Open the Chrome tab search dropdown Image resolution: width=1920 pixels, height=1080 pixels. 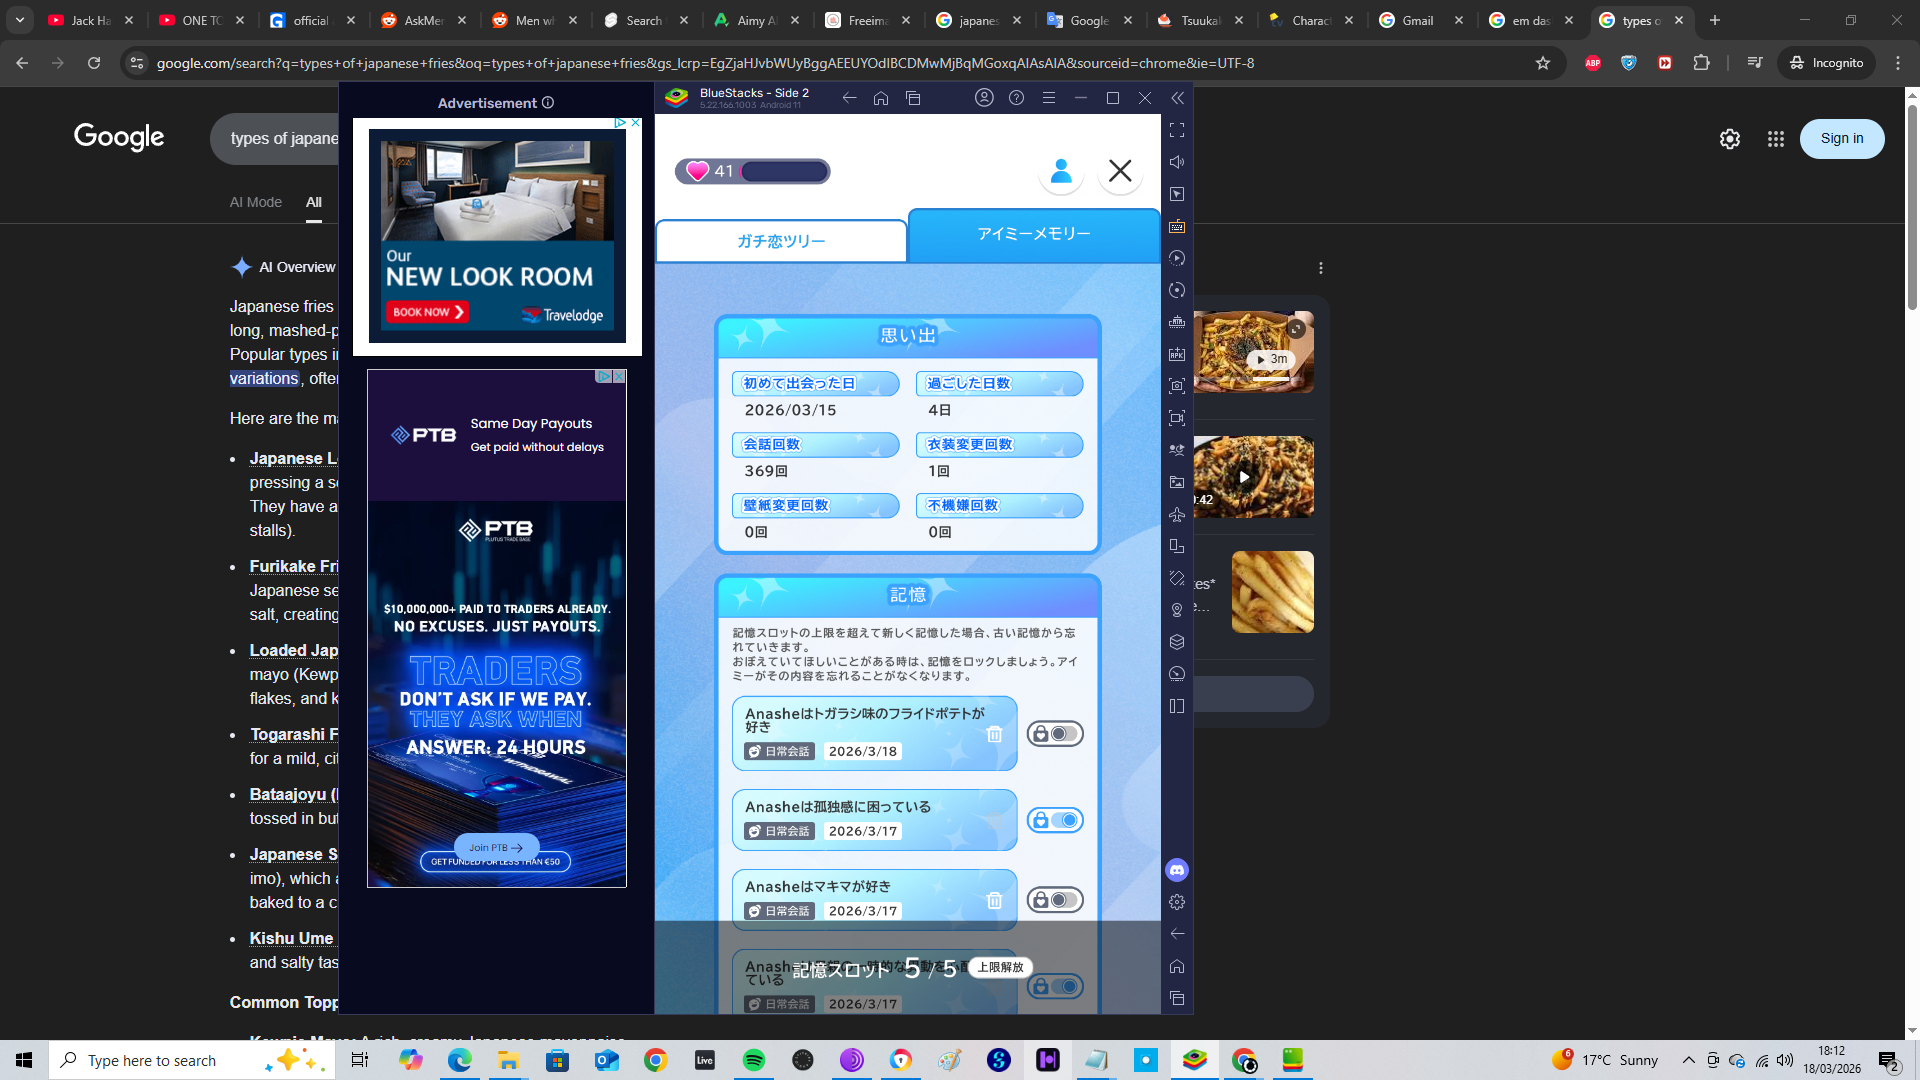point(19,20)
